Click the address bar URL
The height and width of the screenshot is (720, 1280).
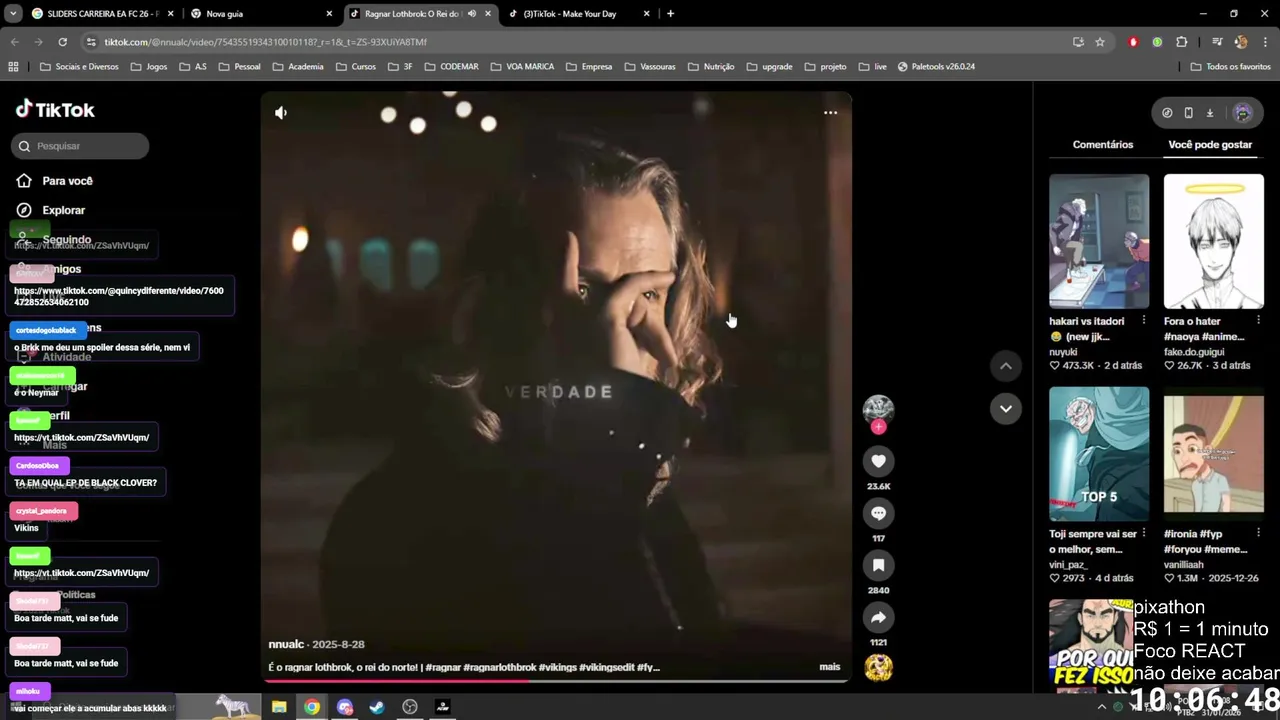pyautogui.click(x=265, y=42)
